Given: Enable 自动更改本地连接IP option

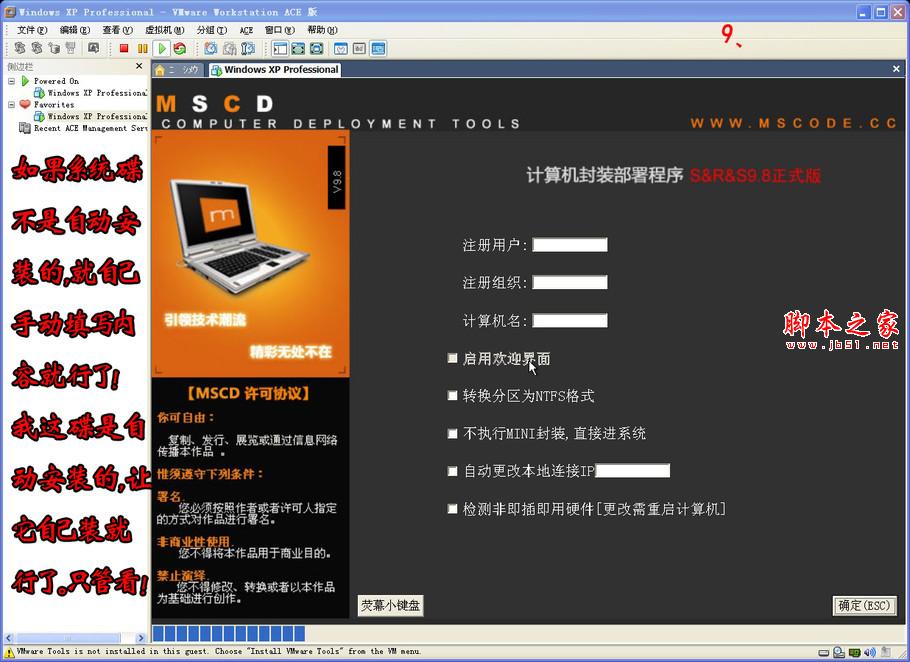Looking at the screenshot, I should (452, 470).
